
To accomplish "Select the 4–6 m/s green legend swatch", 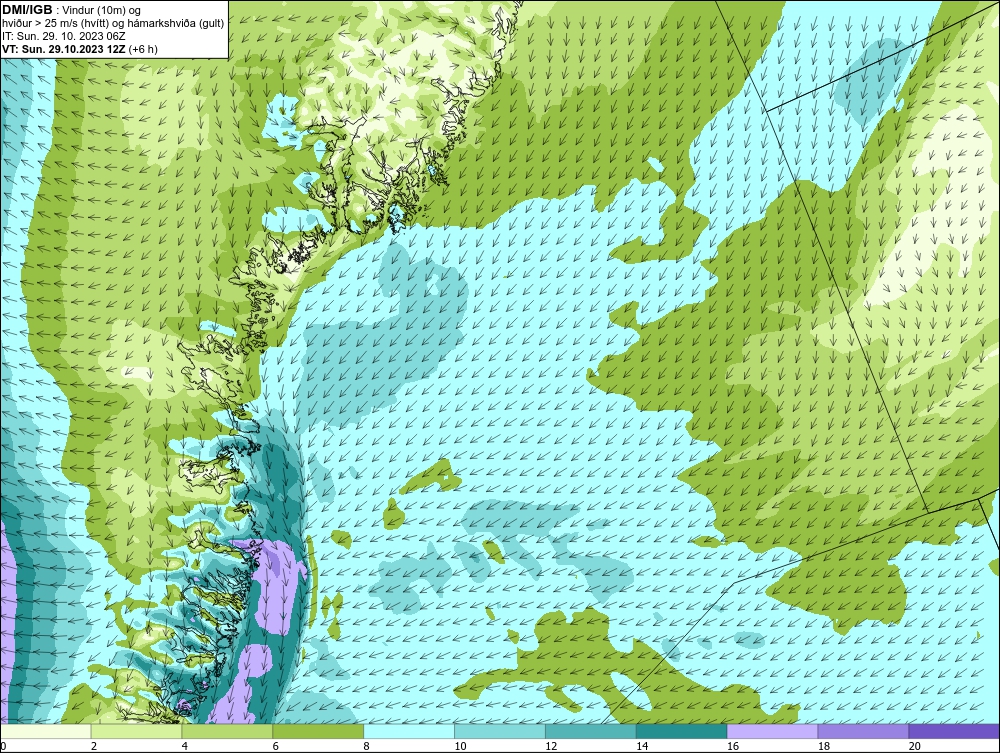I will click(x=227, y=731).
